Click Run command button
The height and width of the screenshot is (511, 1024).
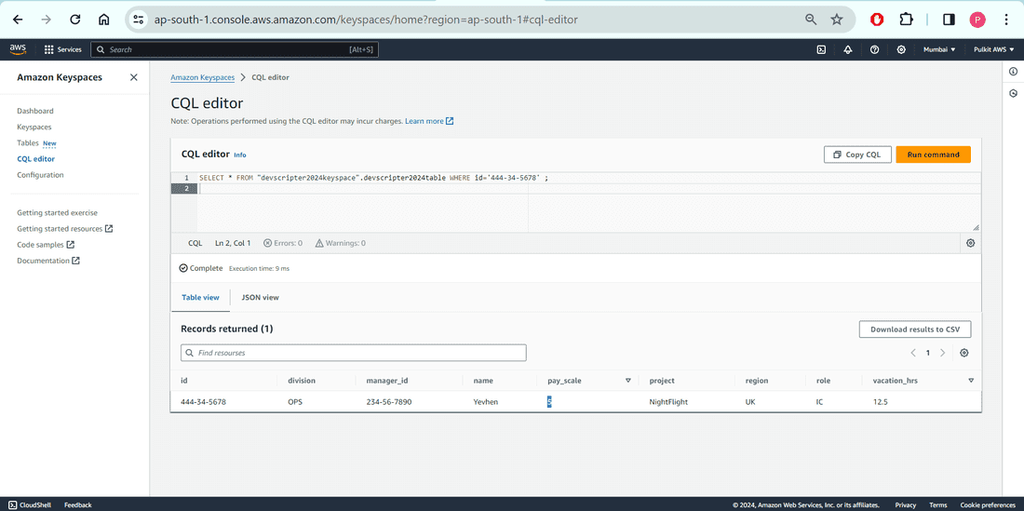tap(933, 155)
